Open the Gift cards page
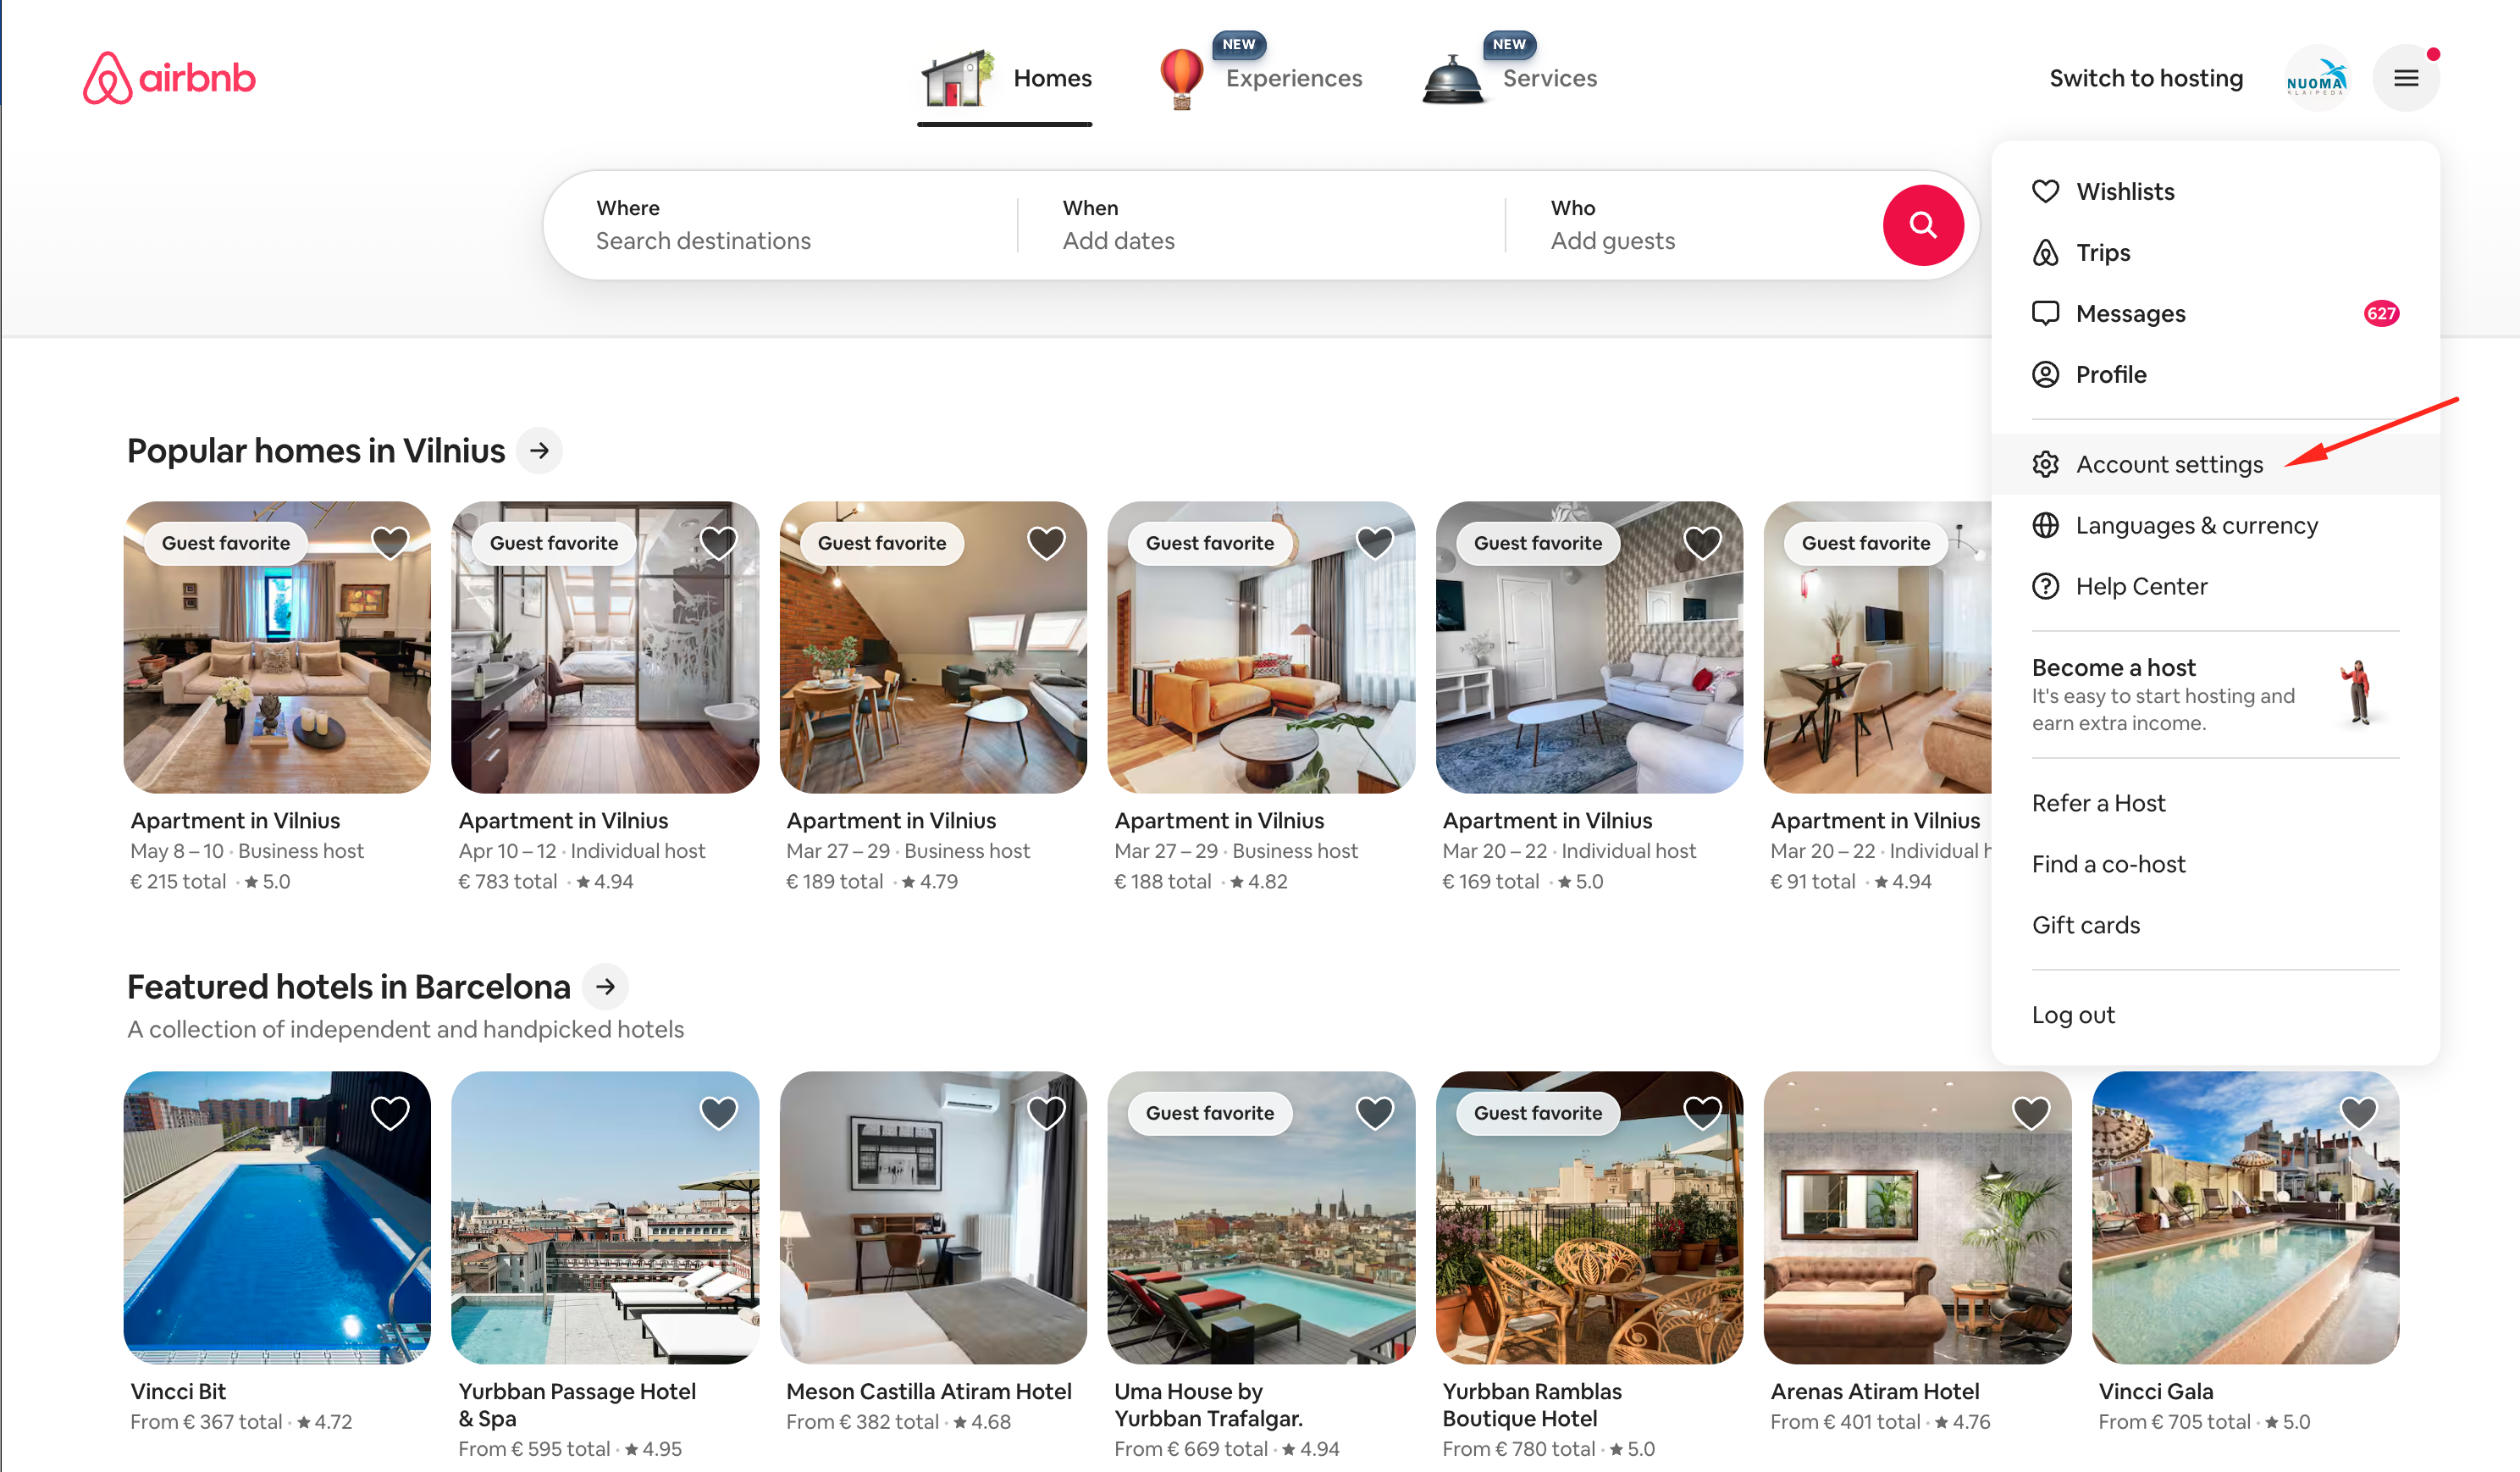 (2086, 924)
